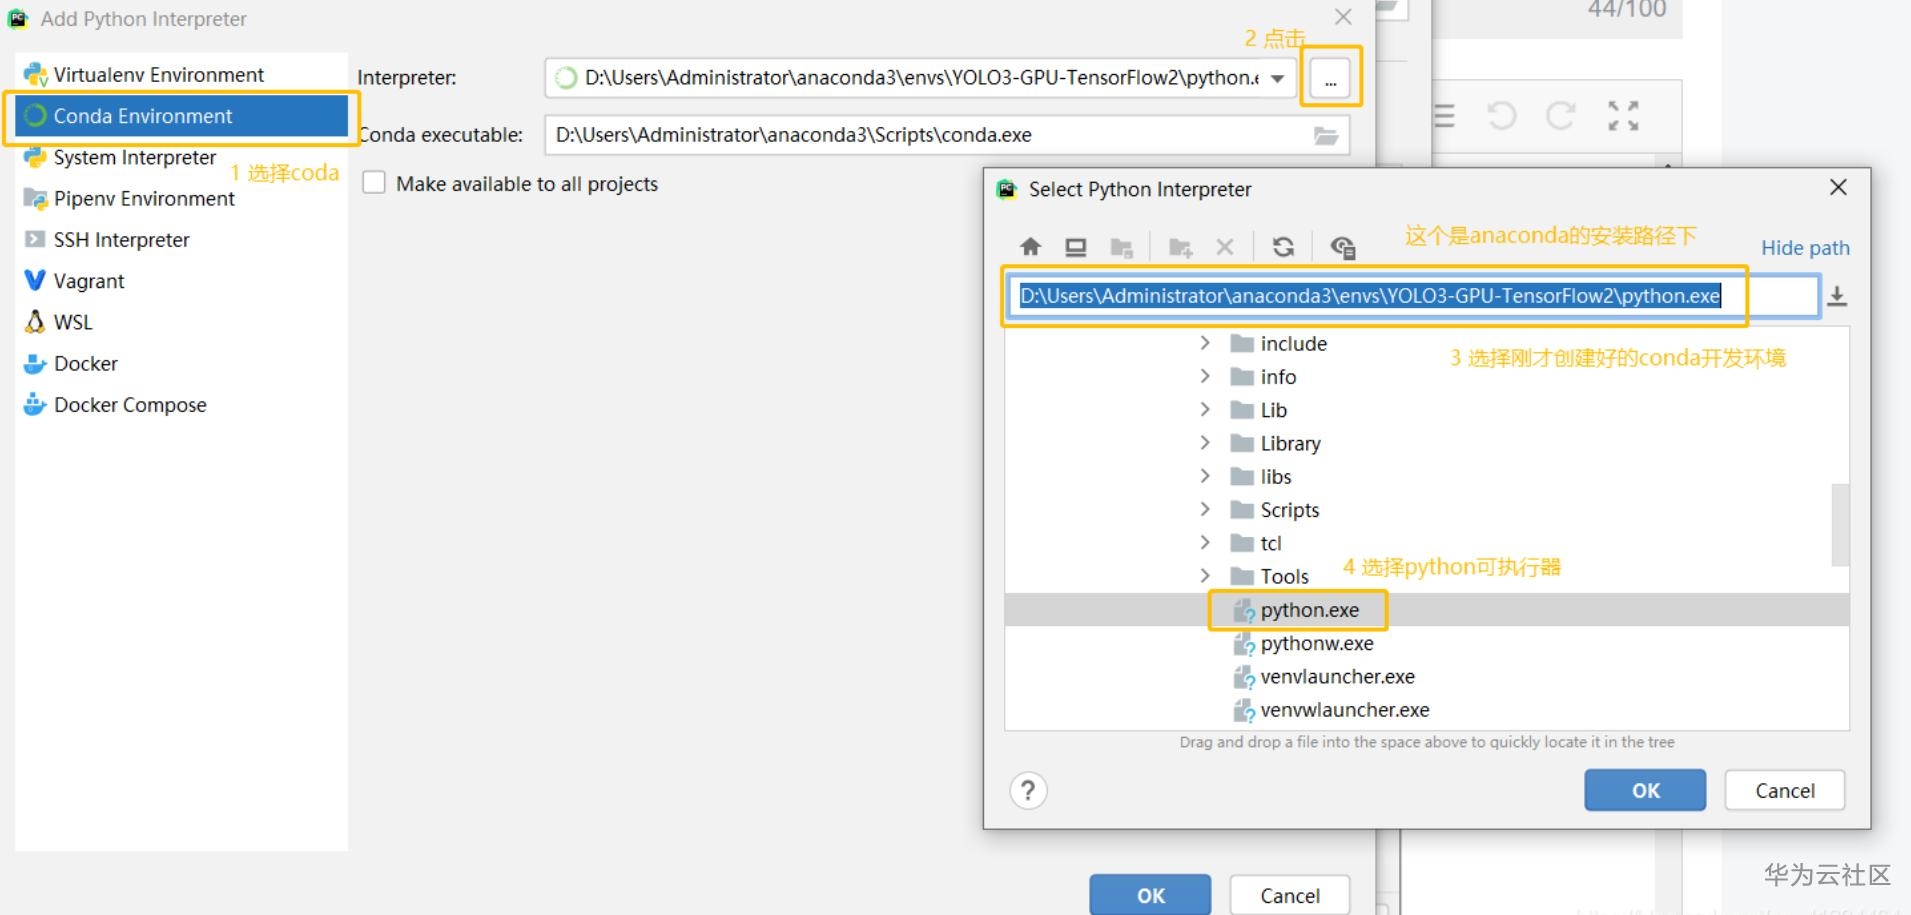Select WSL interpreter type
The height and width of the screenshot is (915, 1911).
pos(181,322)
